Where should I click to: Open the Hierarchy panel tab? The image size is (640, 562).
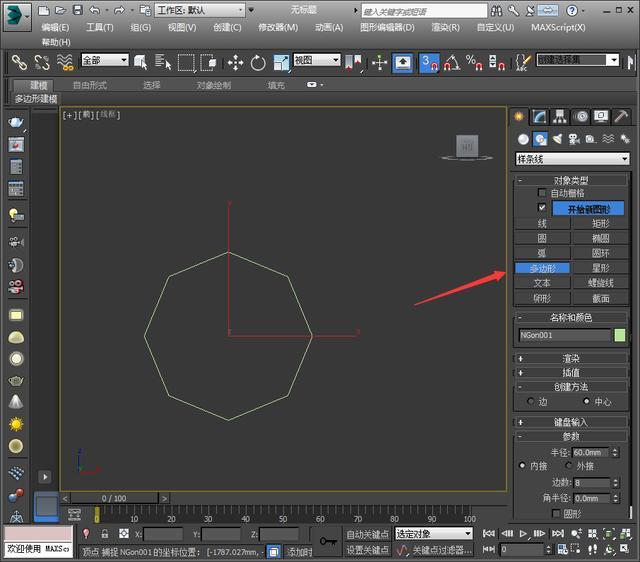coord(561,117)
